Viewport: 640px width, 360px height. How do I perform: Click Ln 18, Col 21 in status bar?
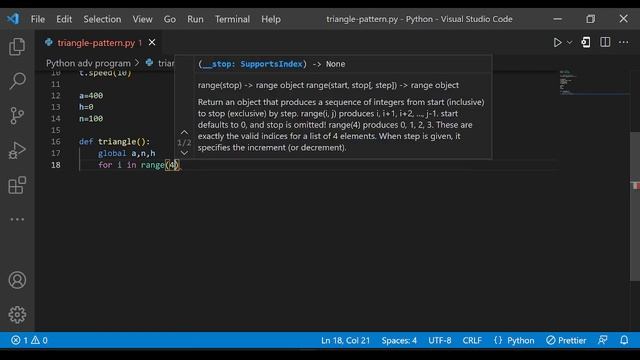(x=345, y=340)
